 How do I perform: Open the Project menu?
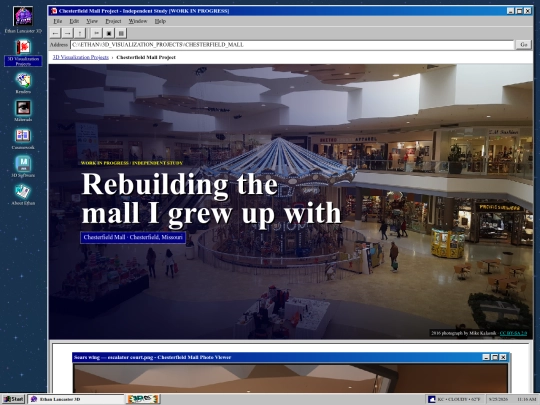coord(113,21)
